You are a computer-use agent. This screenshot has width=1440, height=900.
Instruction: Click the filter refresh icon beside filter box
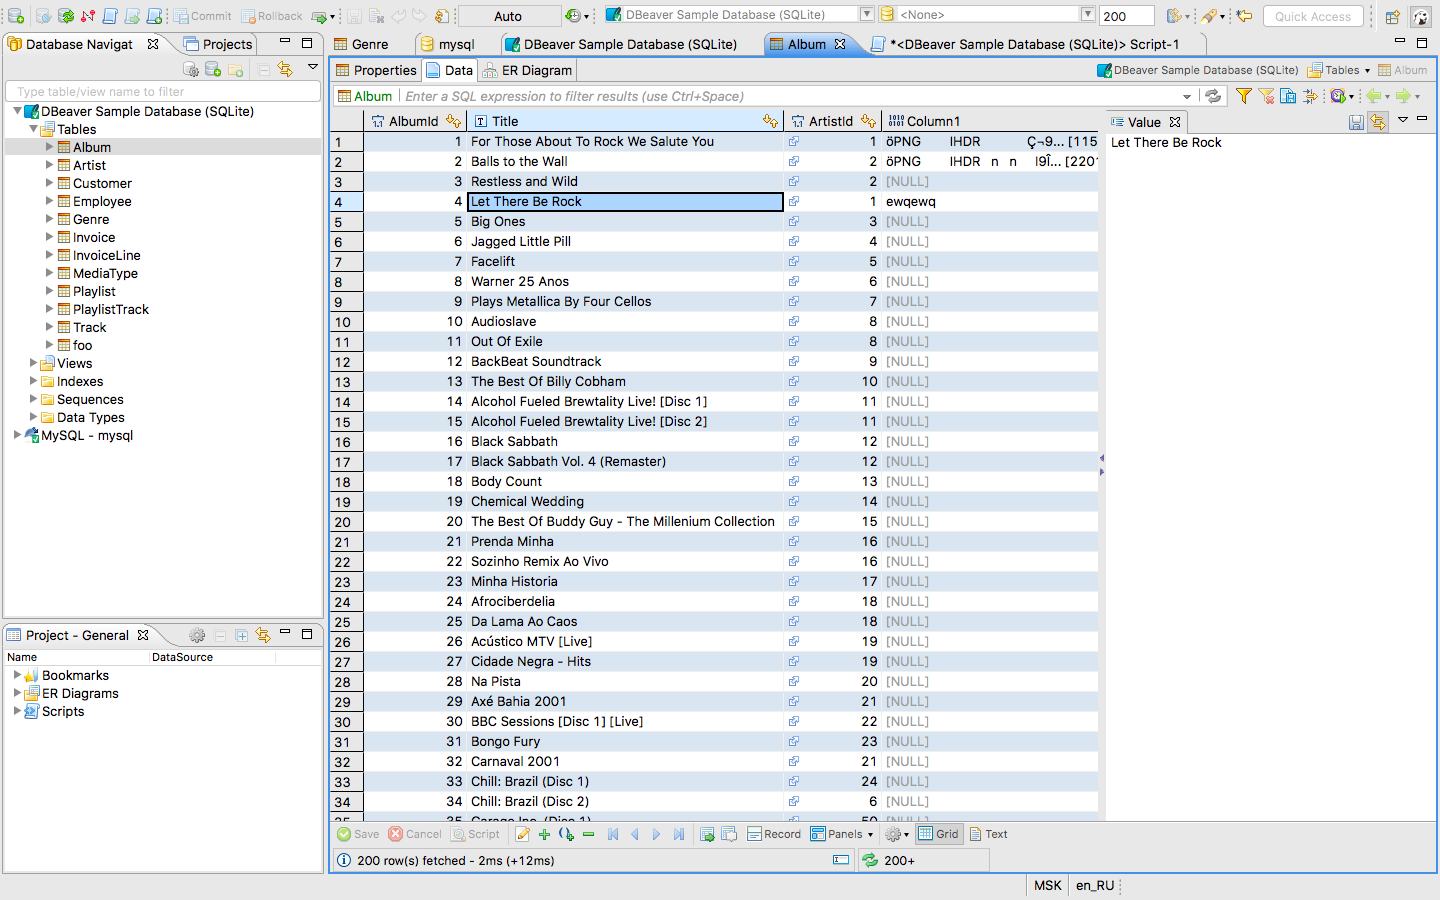tap(1213, 96)
